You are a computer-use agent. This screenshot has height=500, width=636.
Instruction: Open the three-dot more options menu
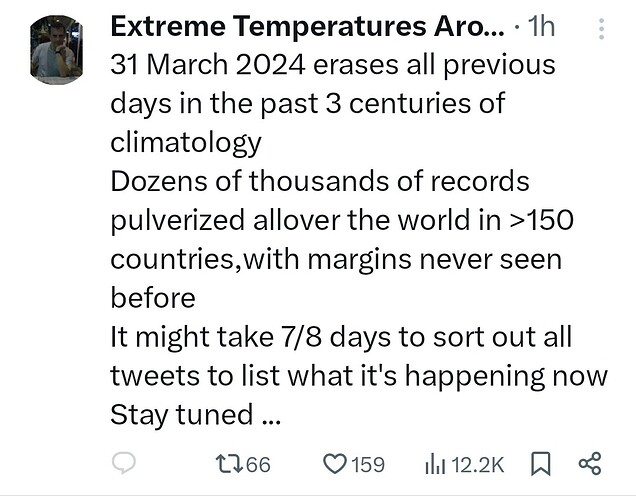[602, 29]
